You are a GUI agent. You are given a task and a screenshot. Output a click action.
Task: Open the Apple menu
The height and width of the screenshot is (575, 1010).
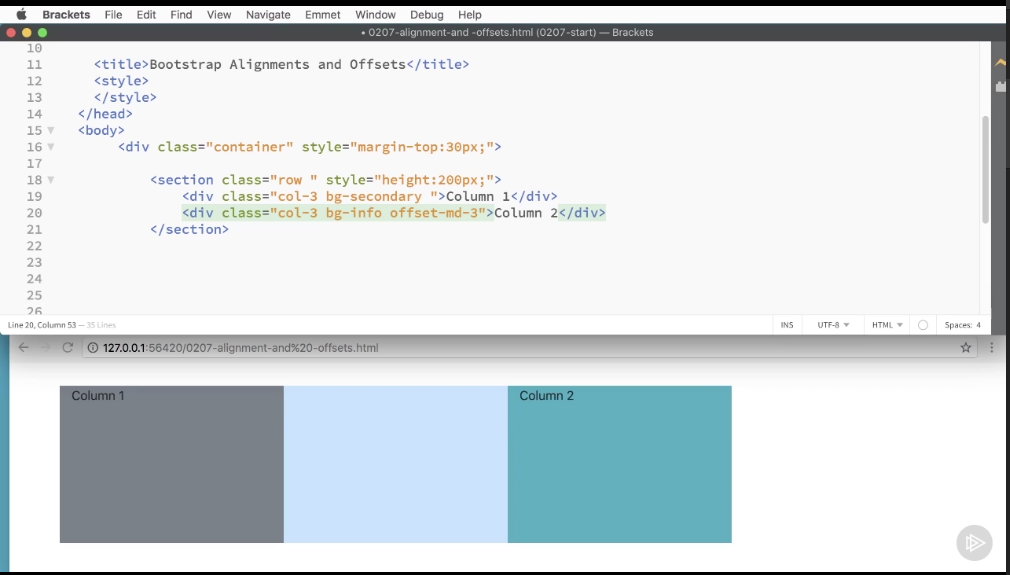point(21,14)
